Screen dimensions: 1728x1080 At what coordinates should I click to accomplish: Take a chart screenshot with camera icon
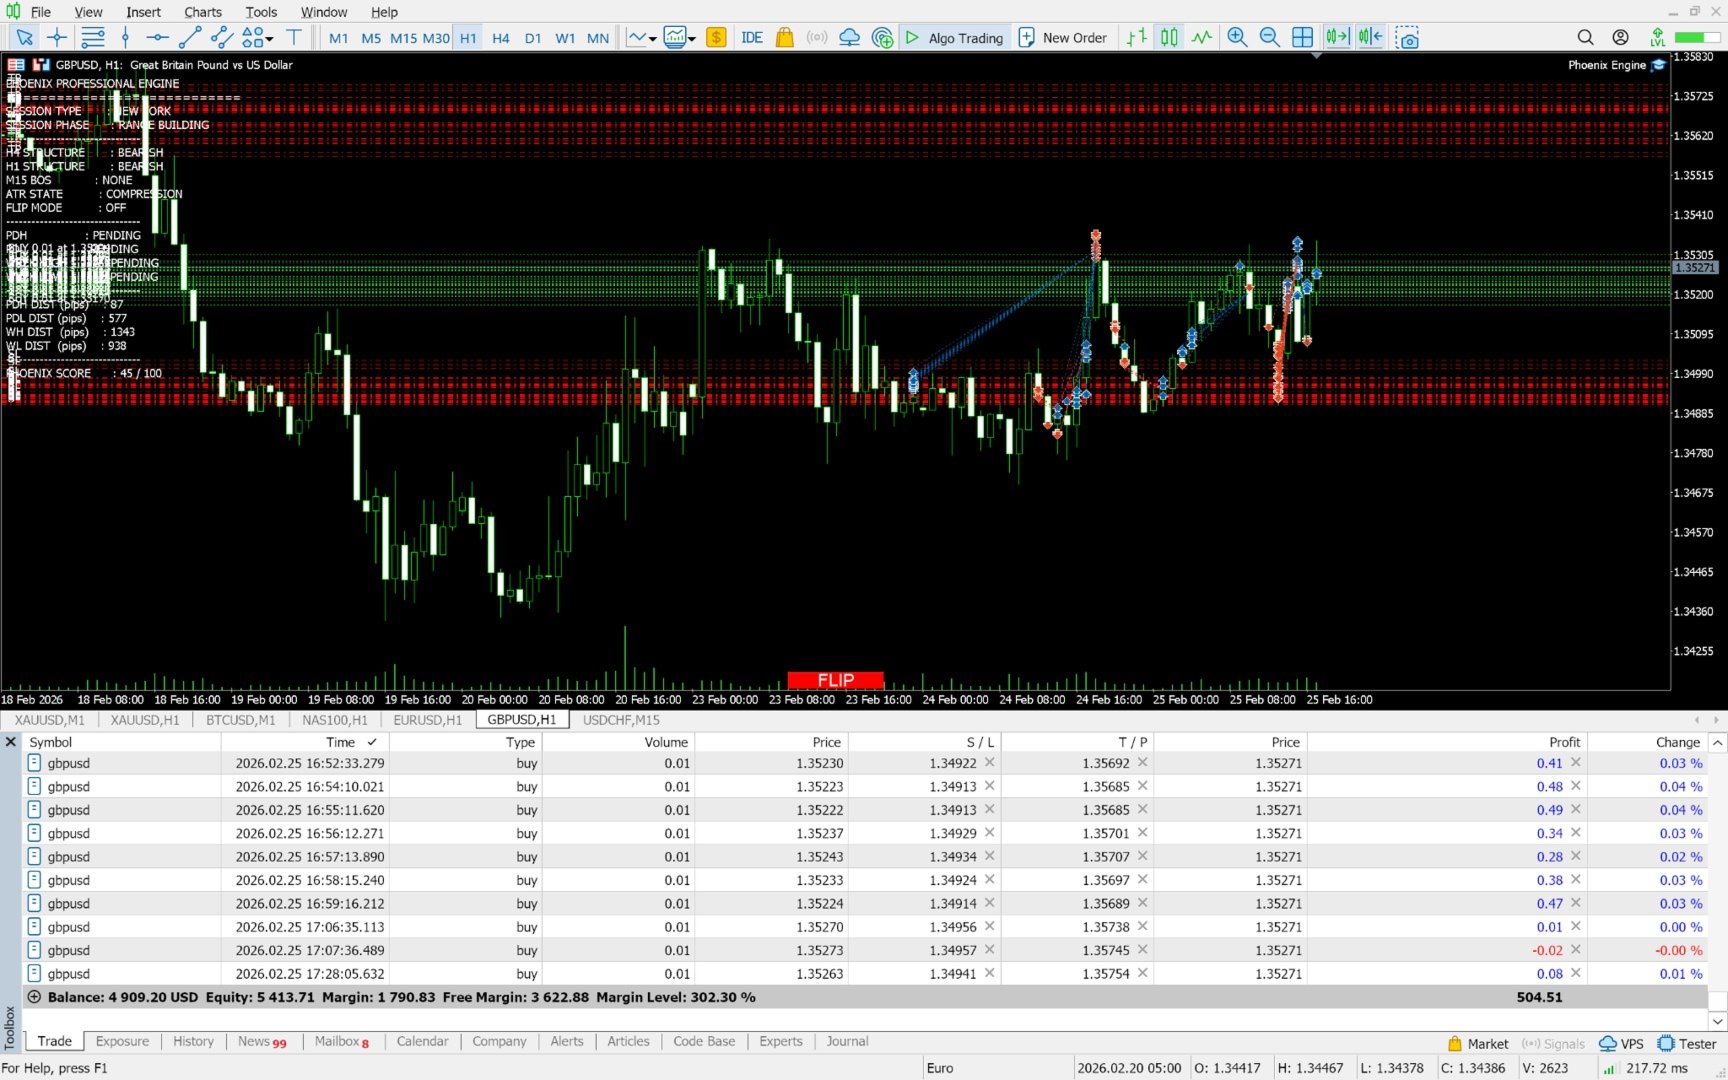[x=1407, y=38]
